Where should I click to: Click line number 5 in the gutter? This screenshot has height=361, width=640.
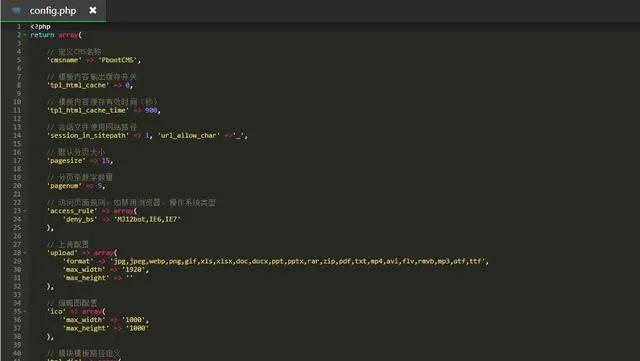click(19, 60)
